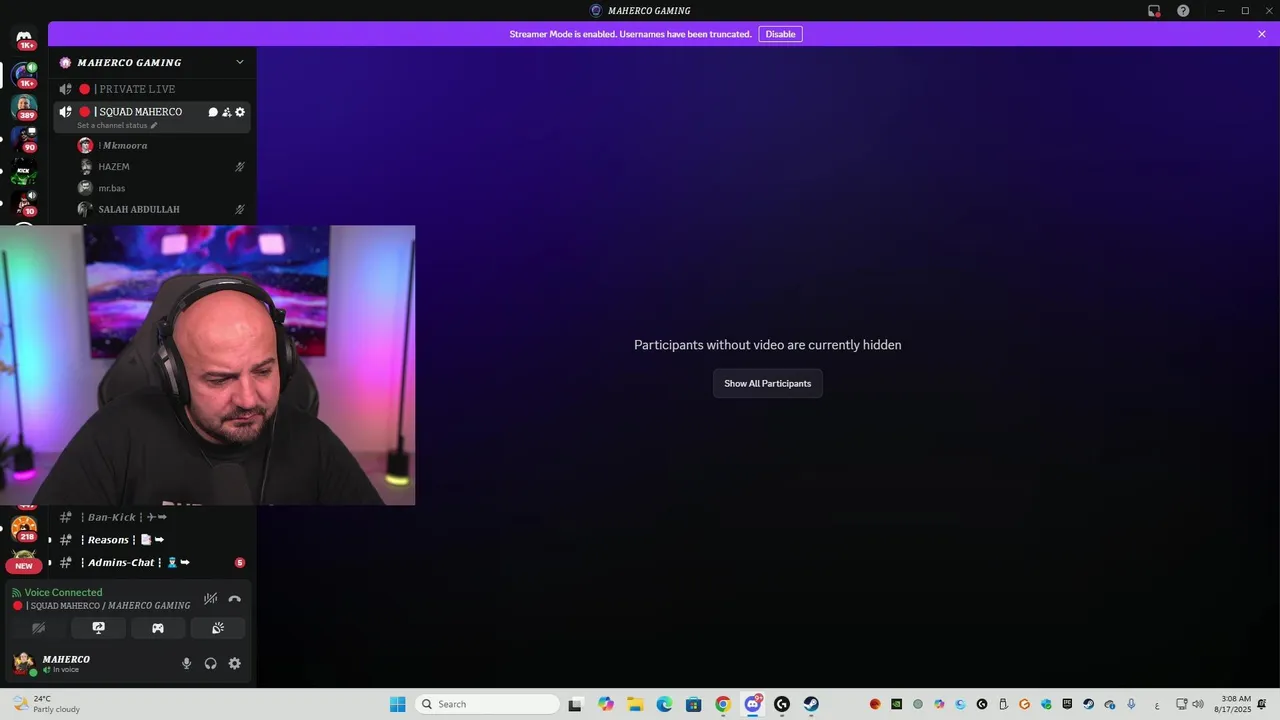Open the soundboard in voice panel

[x=217, y=628]
